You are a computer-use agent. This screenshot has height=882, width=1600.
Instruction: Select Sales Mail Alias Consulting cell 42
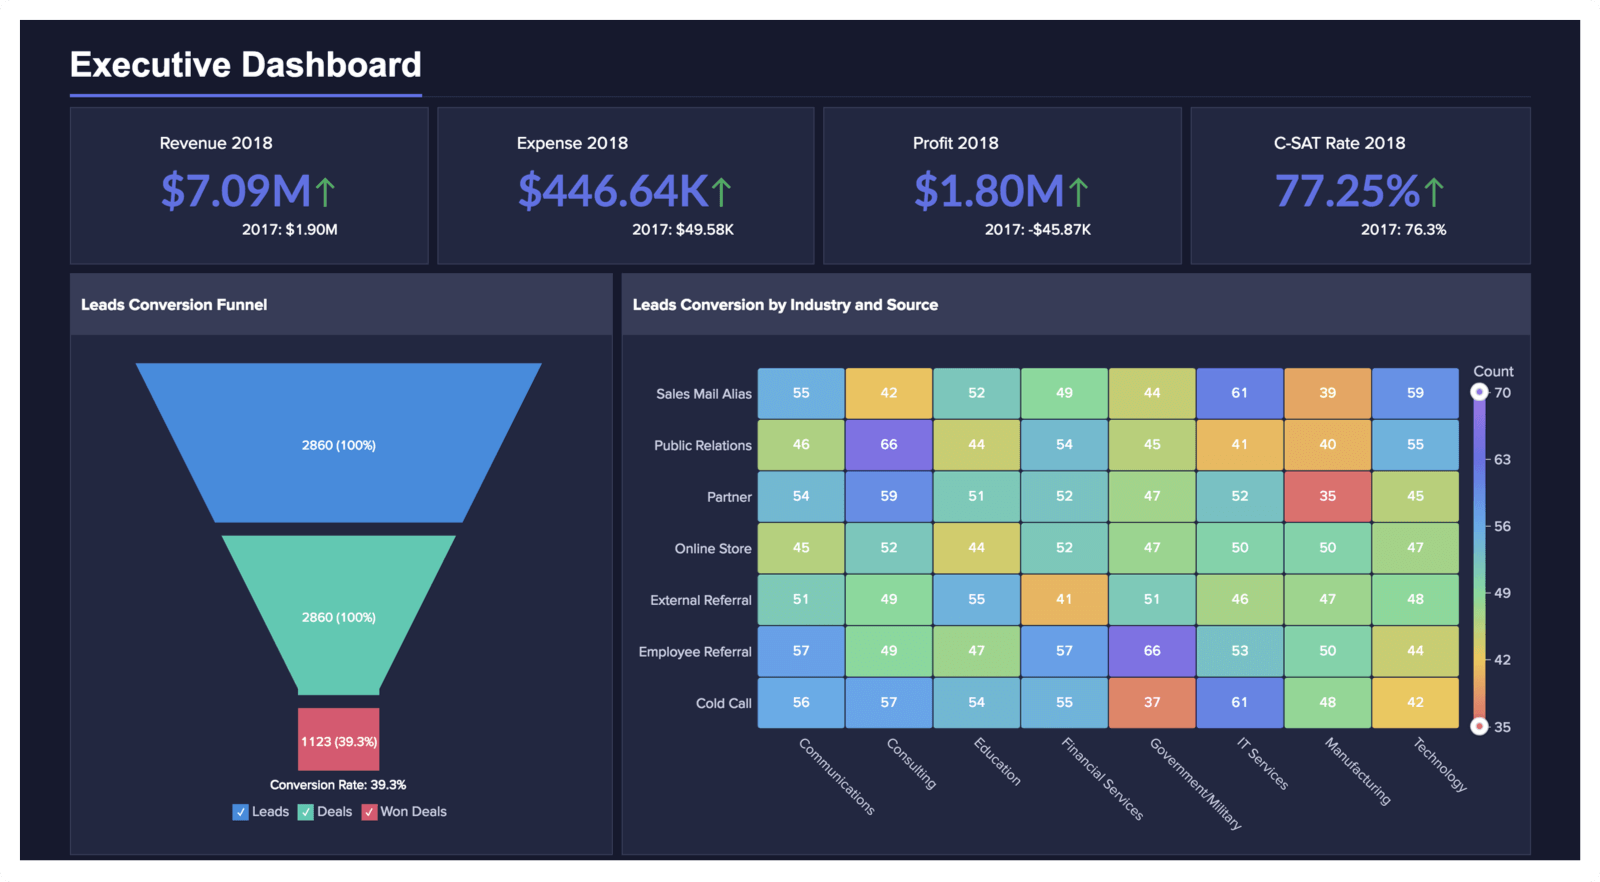point(889,393)
